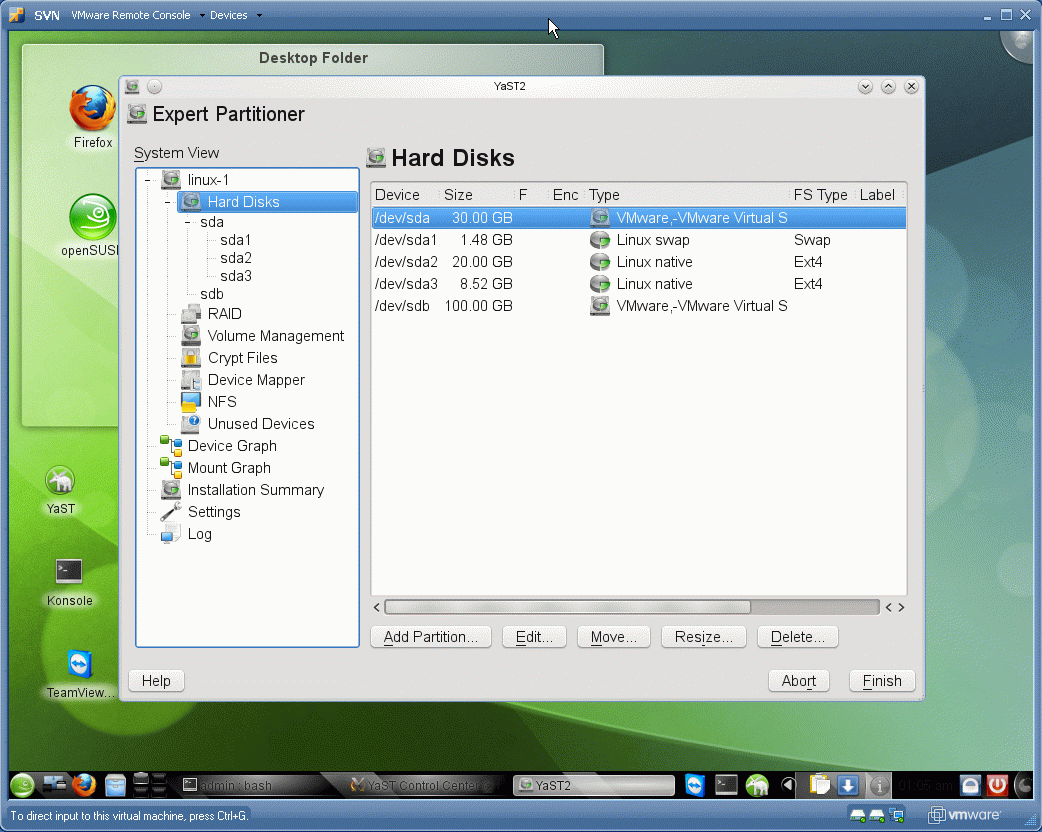Viewport: 1042px width, 832px height.
Task: Open the clipboard tray icon
Action: [819, 785]
